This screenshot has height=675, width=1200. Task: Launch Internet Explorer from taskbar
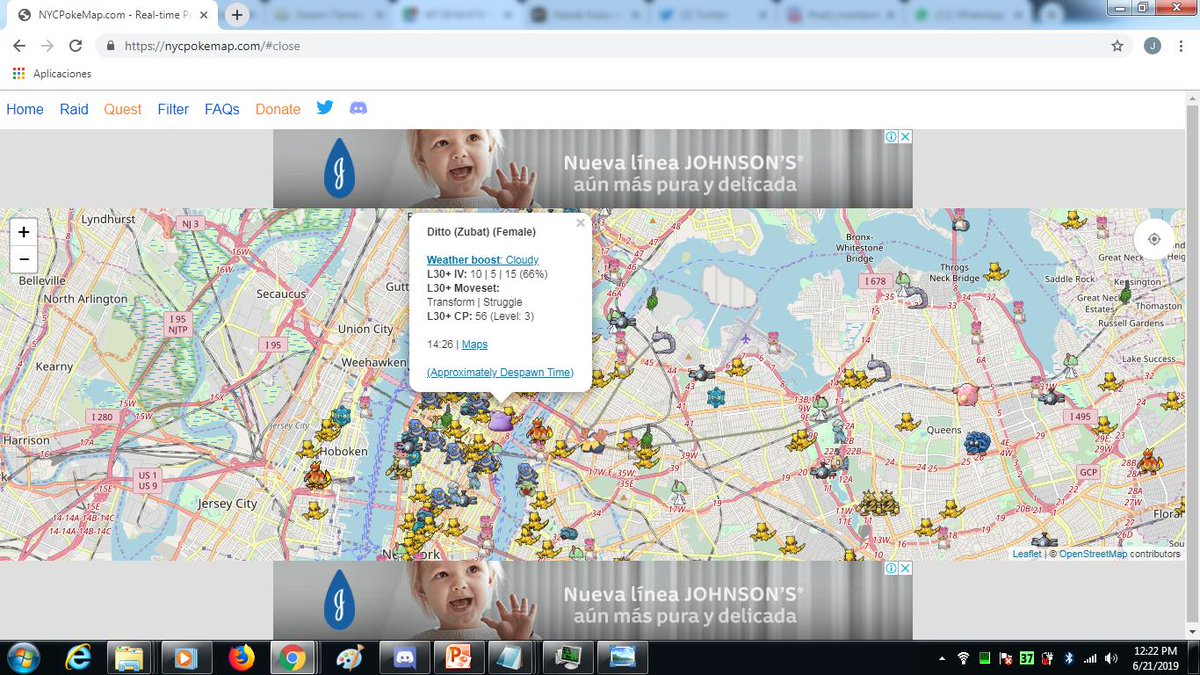(78, 657)
